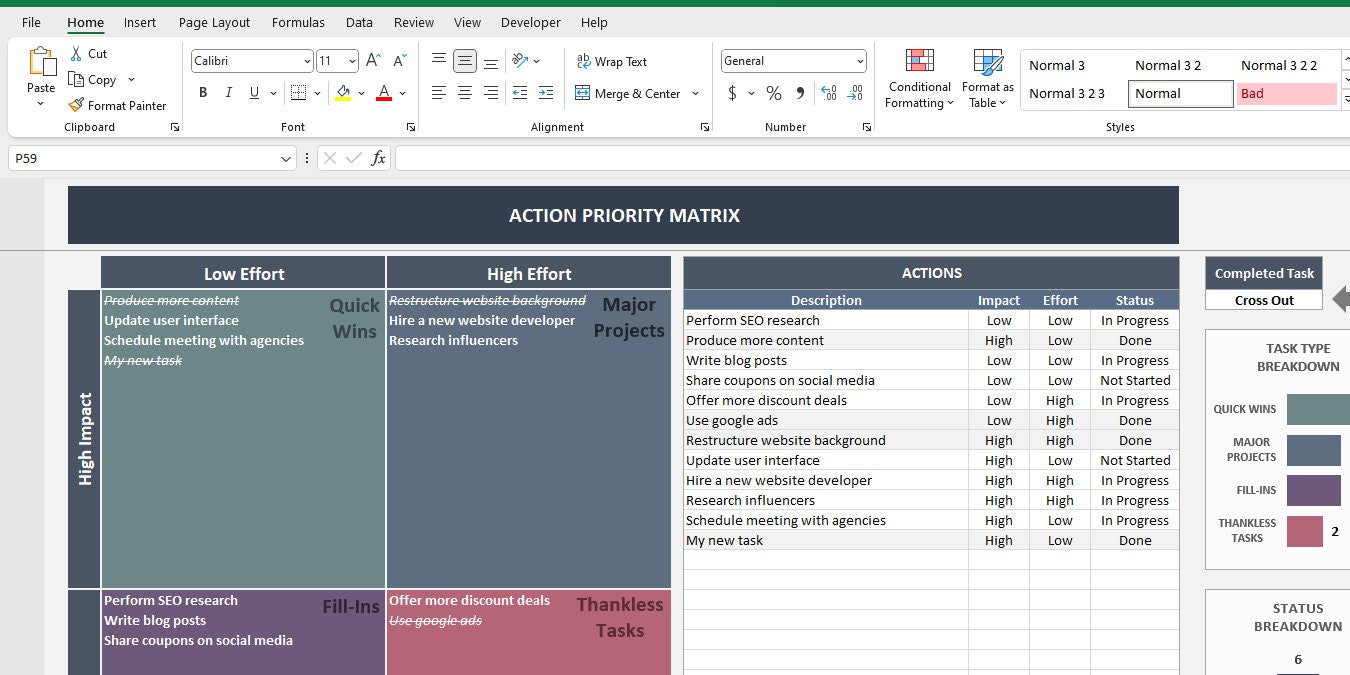Open the General number format dropdown

[x=860, y=61]
